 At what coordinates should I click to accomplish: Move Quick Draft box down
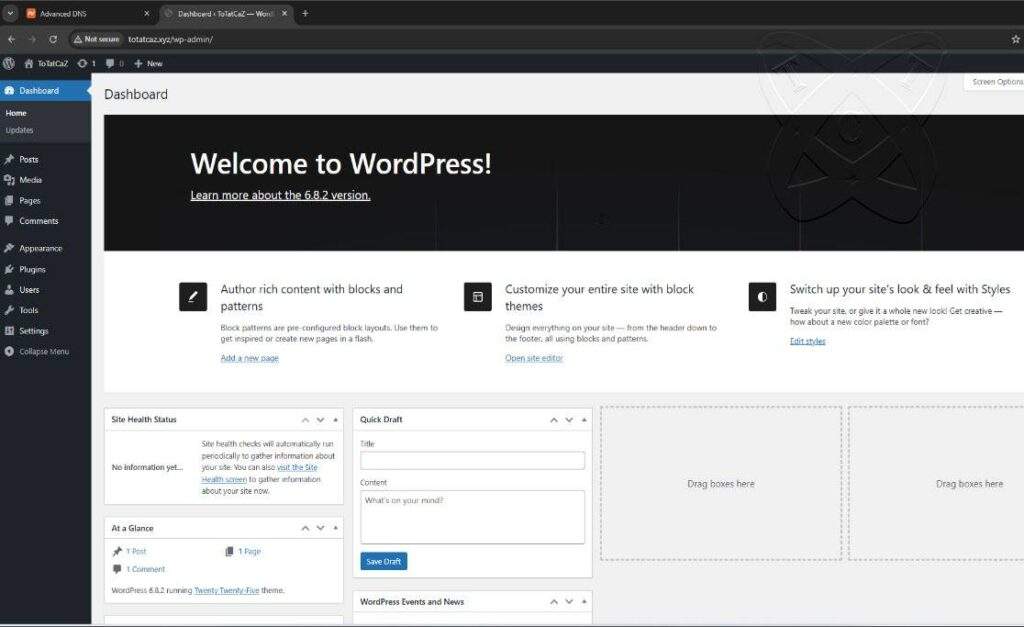coord(569,420)
